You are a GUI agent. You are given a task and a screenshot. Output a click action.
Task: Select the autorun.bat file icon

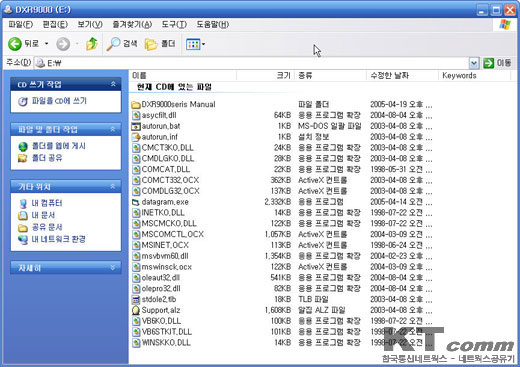click(136, 126)
